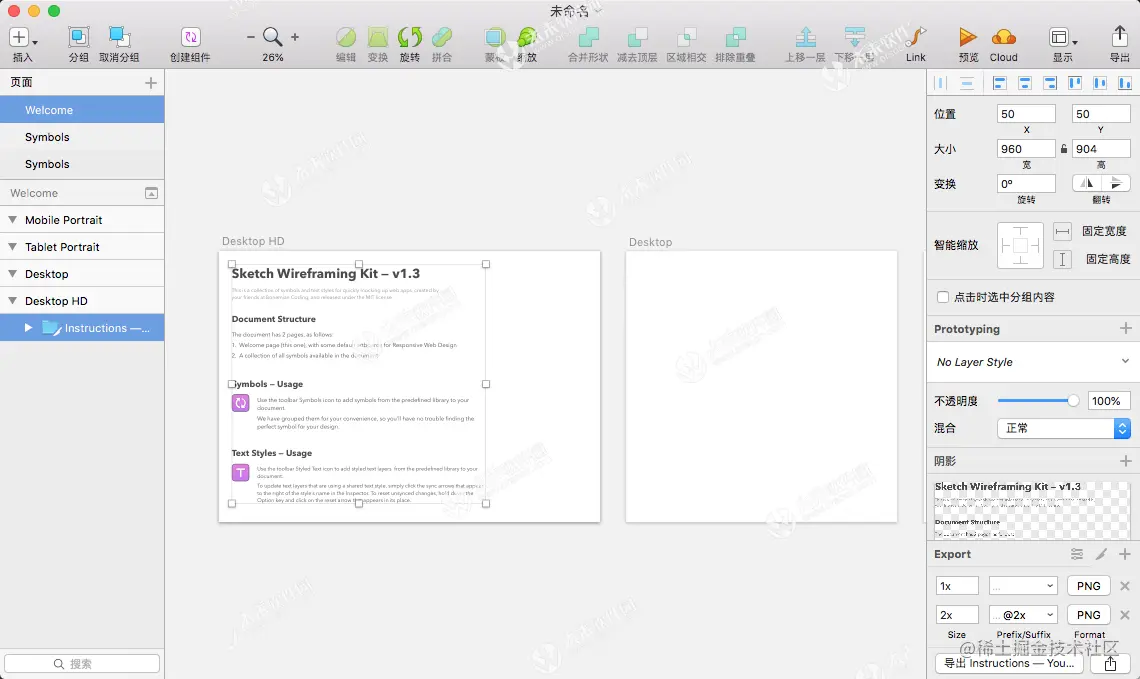Remove the 2x export size row

(x=1125, y=615)
